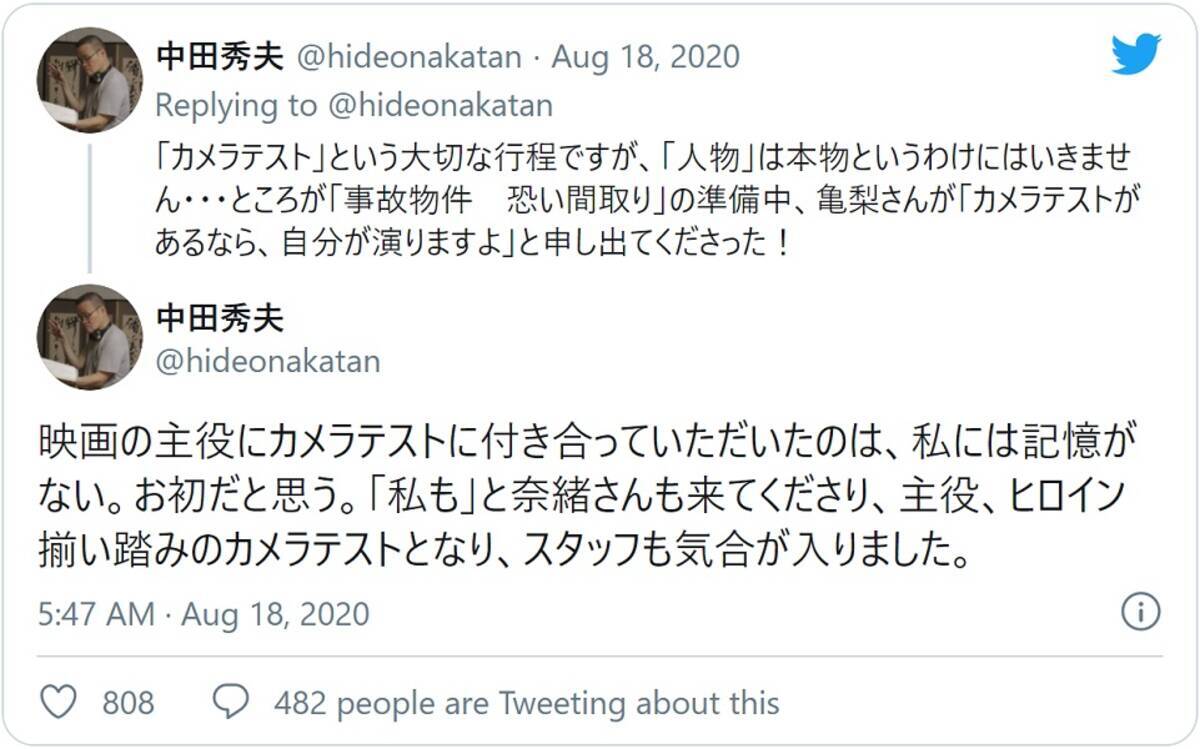
Task: Click the reply speech bubble icon
Action: point(232,702)
